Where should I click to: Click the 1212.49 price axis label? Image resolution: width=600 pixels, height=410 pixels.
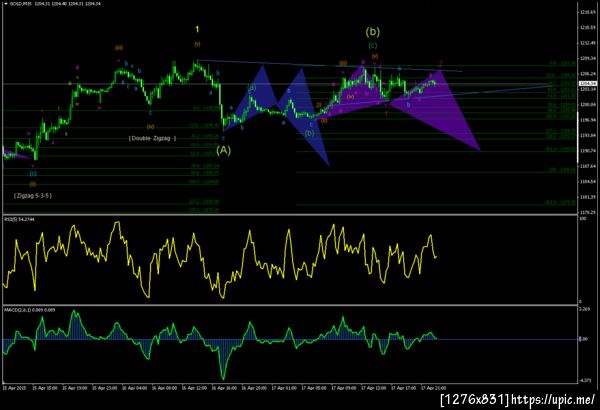587,43
